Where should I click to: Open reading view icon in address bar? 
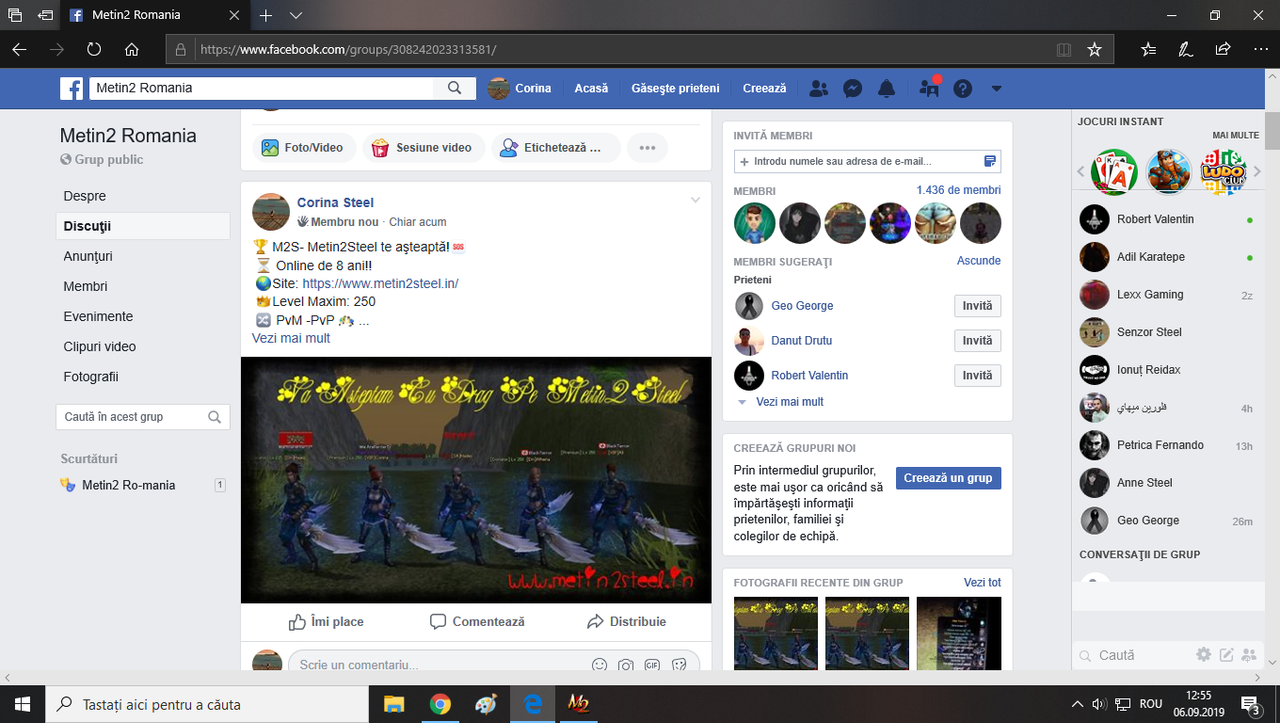point(1063,49)
